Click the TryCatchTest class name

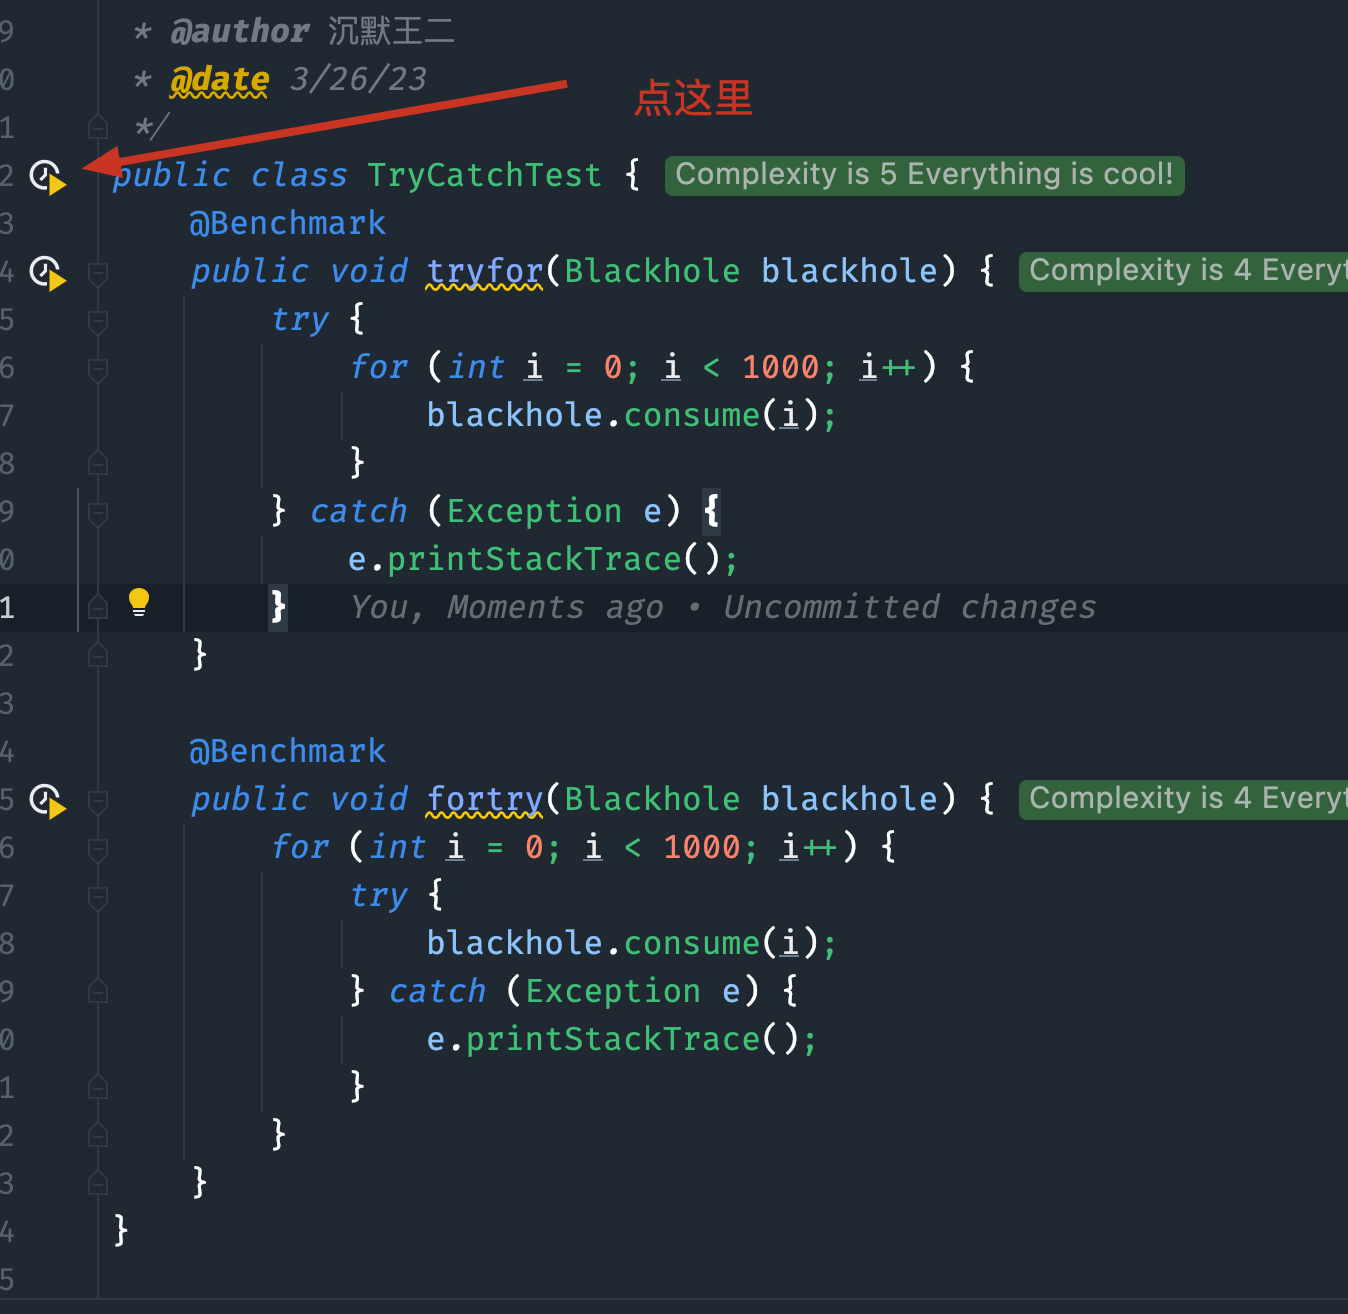(x=484, y=175)
